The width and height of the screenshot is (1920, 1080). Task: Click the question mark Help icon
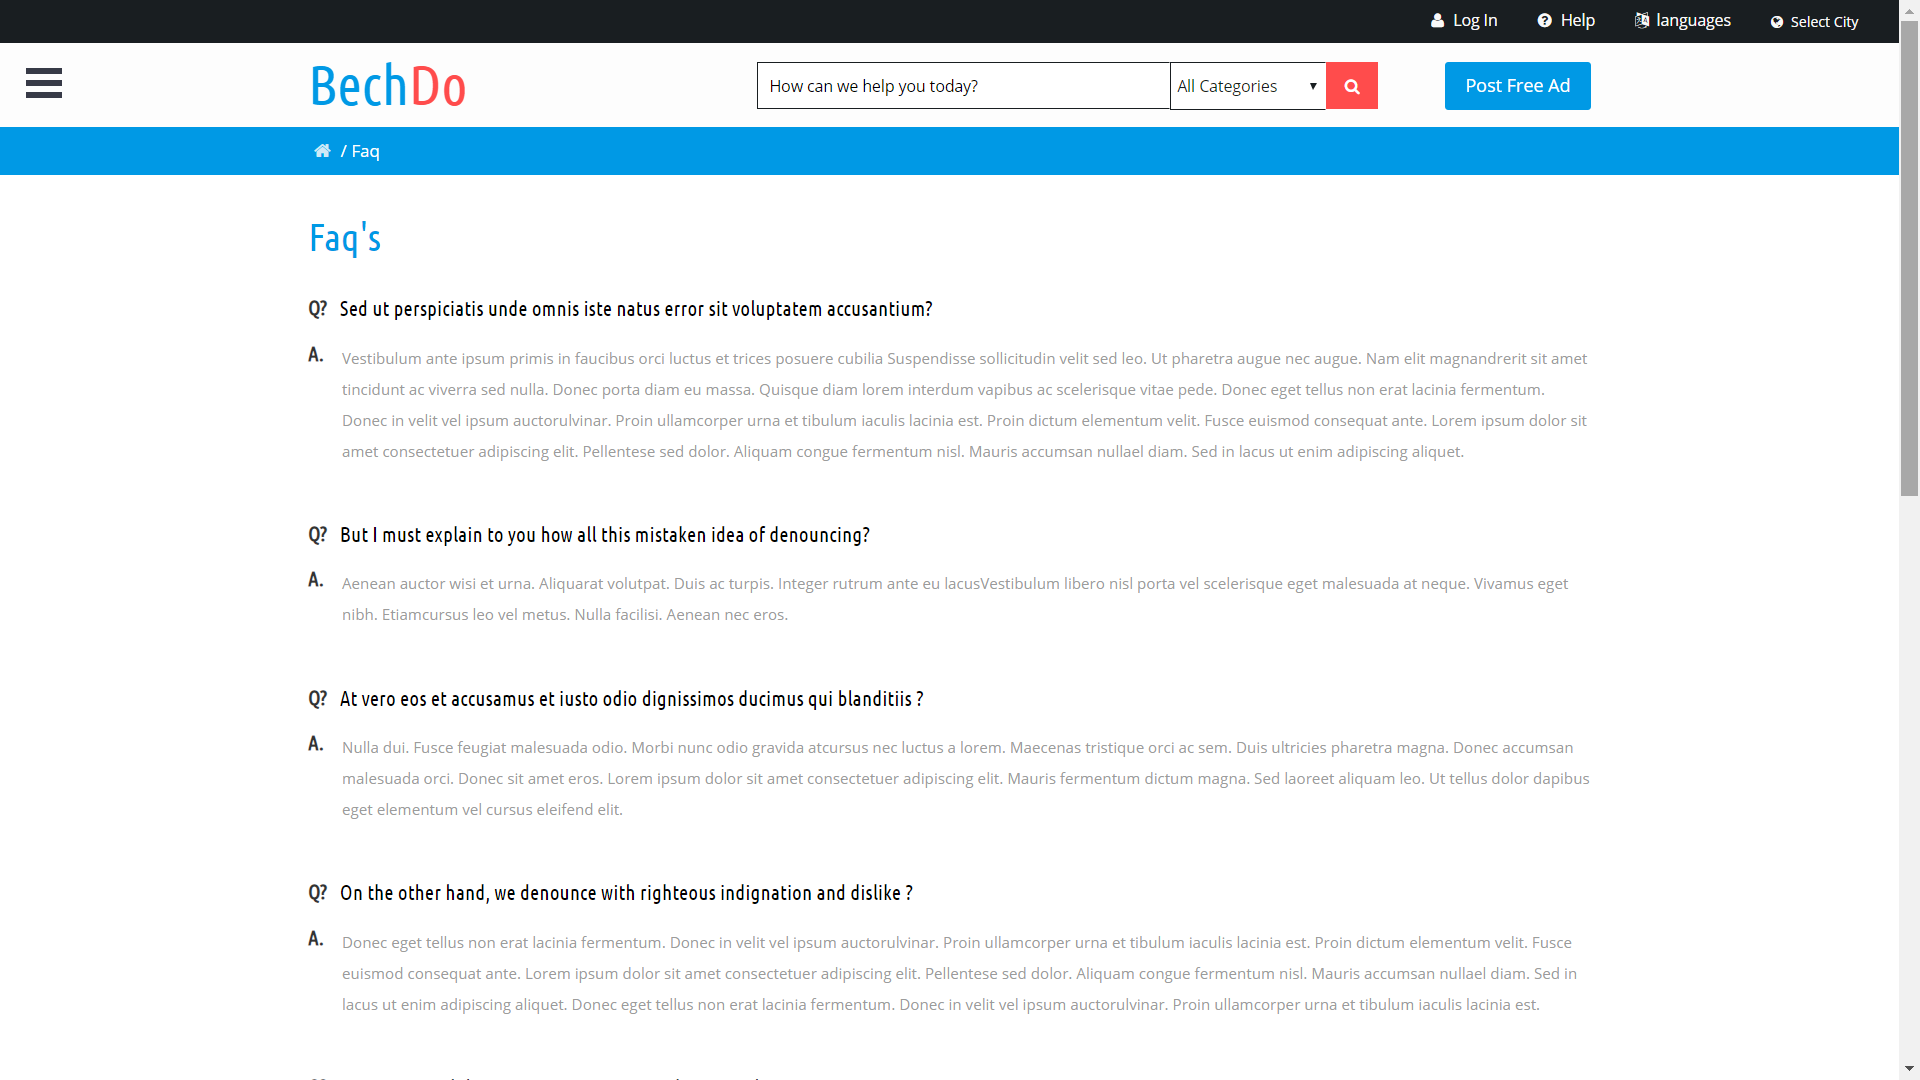(1544, 21)
